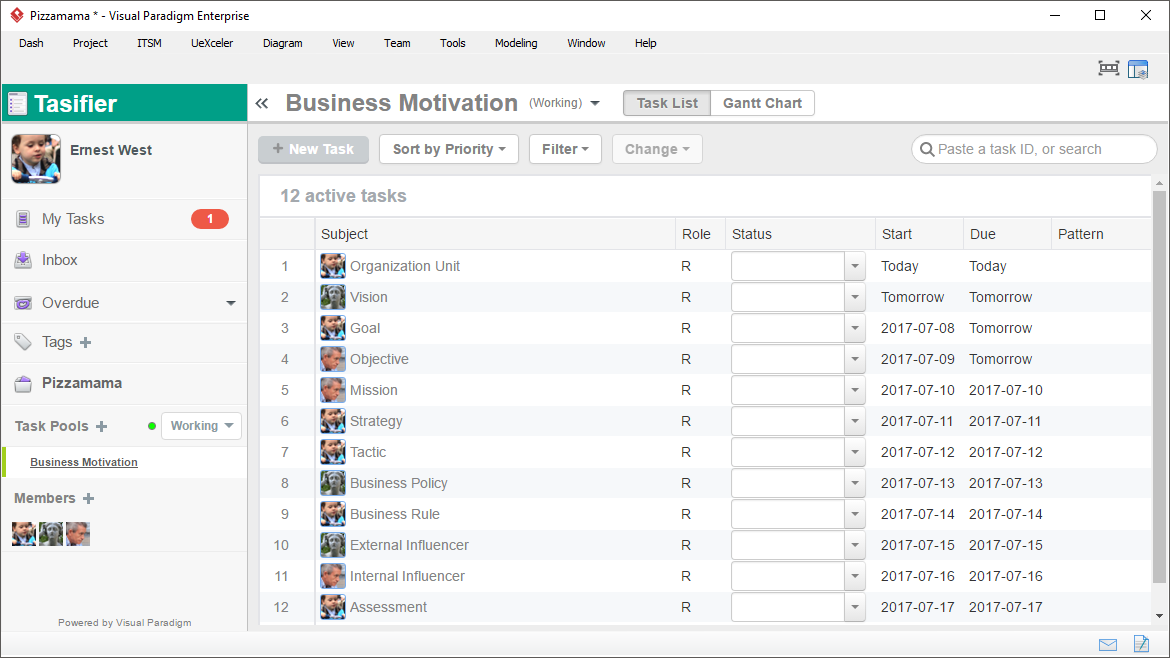The height and width of the screenshot is (658, 1170).
Task: Click Ernest West's avatar thumbnail
Action: point(35,159)
